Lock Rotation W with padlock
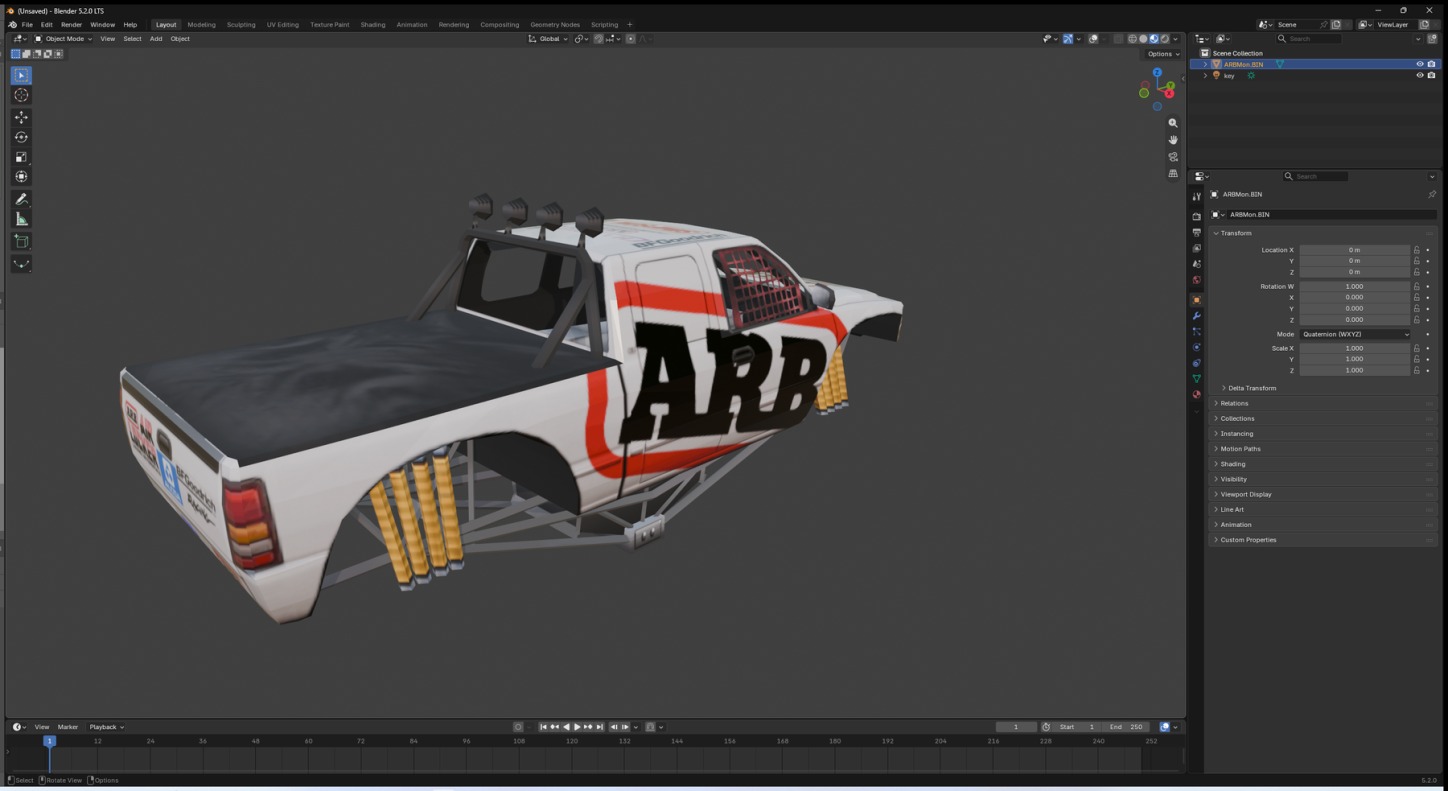 1416,286
